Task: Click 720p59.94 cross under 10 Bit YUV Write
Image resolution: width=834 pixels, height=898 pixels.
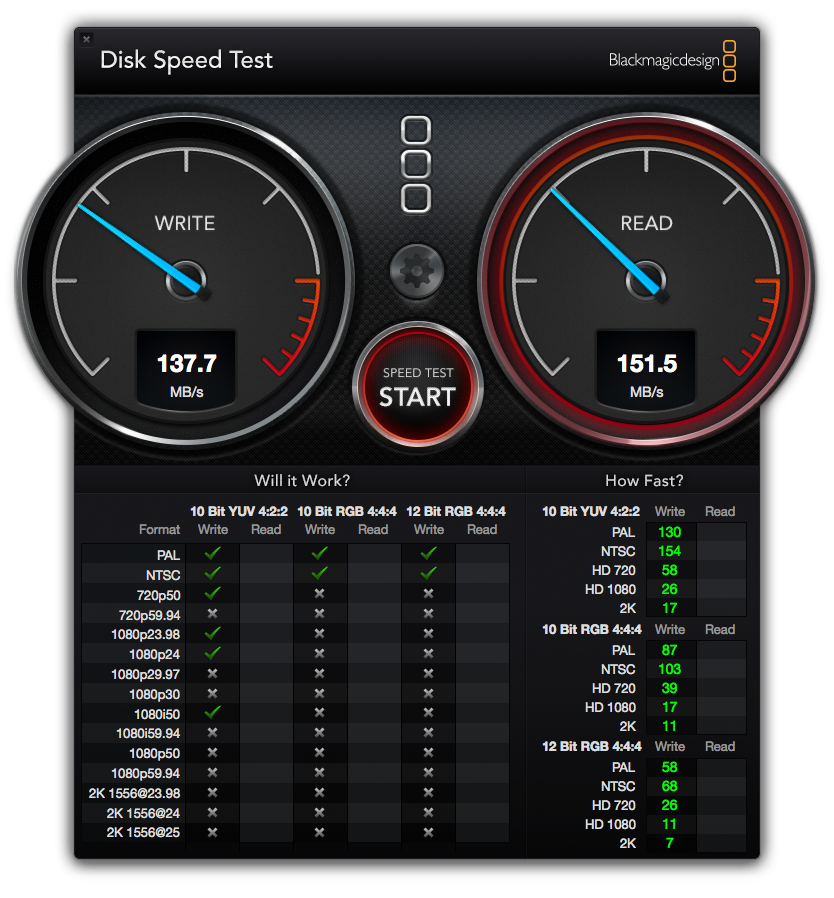Action: 212,613
